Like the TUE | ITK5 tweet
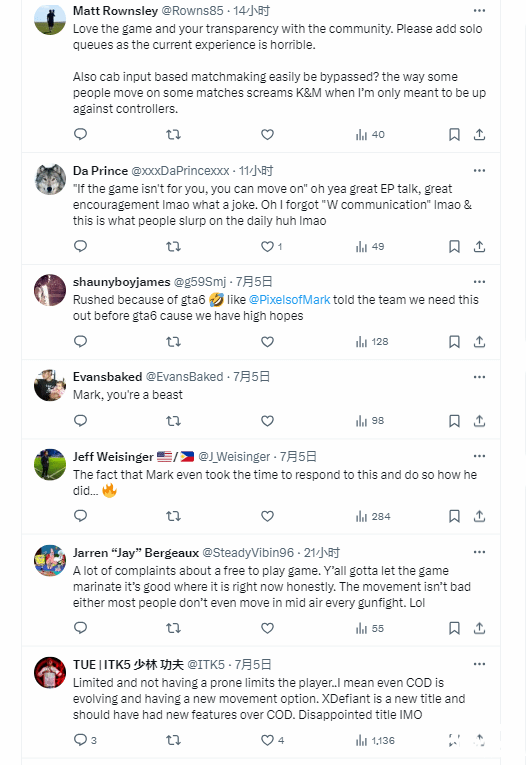This screenshot has width=526, height=765. pyautogui.click(x=272, y=740)
